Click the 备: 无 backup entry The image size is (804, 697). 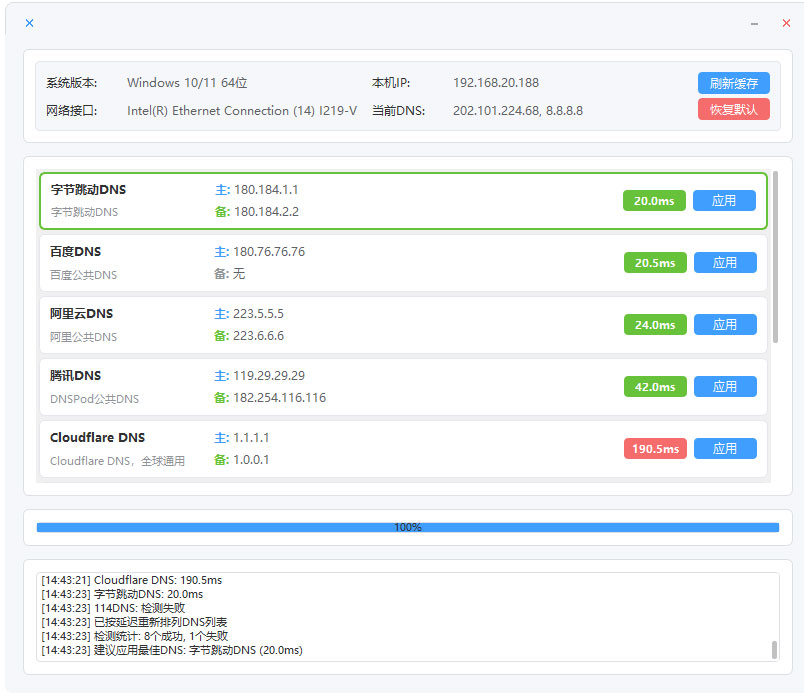pos(229,274)
